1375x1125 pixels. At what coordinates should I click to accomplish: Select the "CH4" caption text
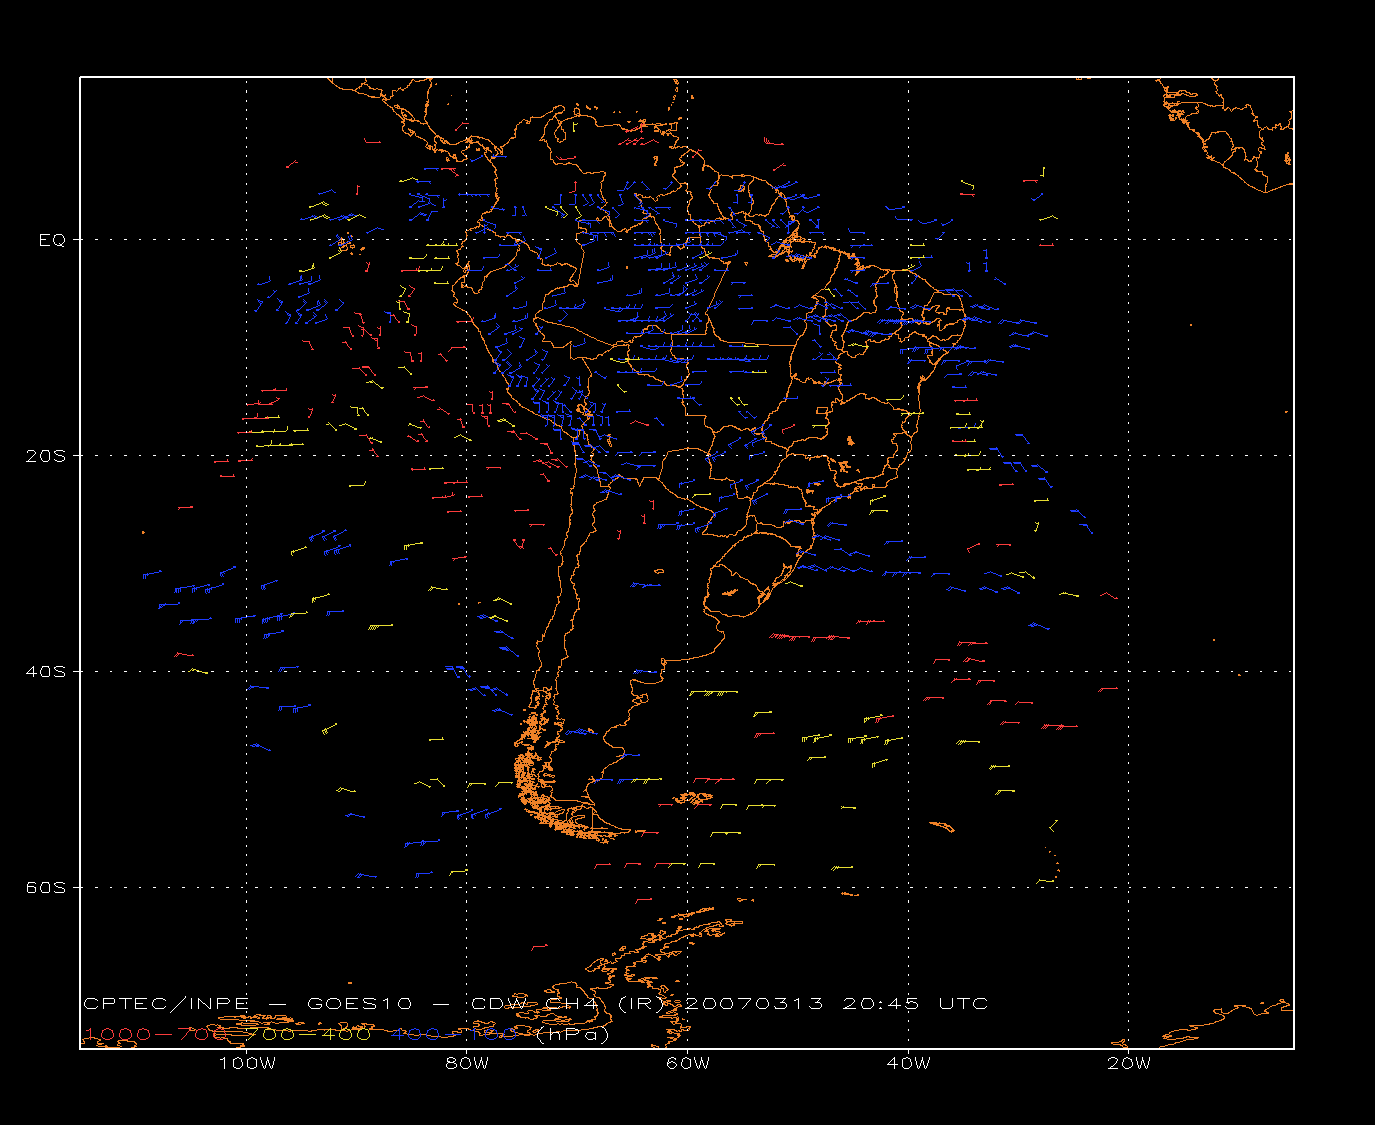point(573,1004)
